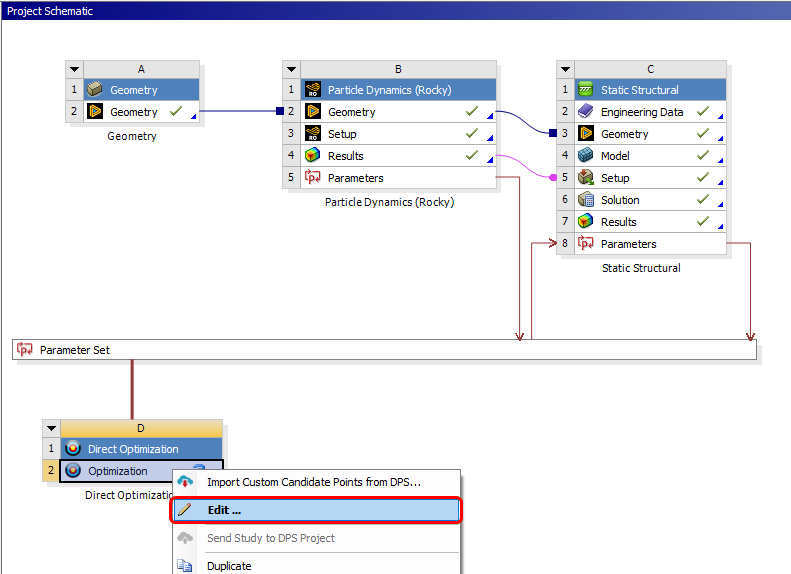Choose Edit from the context menu
This screenshot has width=791, height=574.
pyautogui.click(x=224, y=510)
